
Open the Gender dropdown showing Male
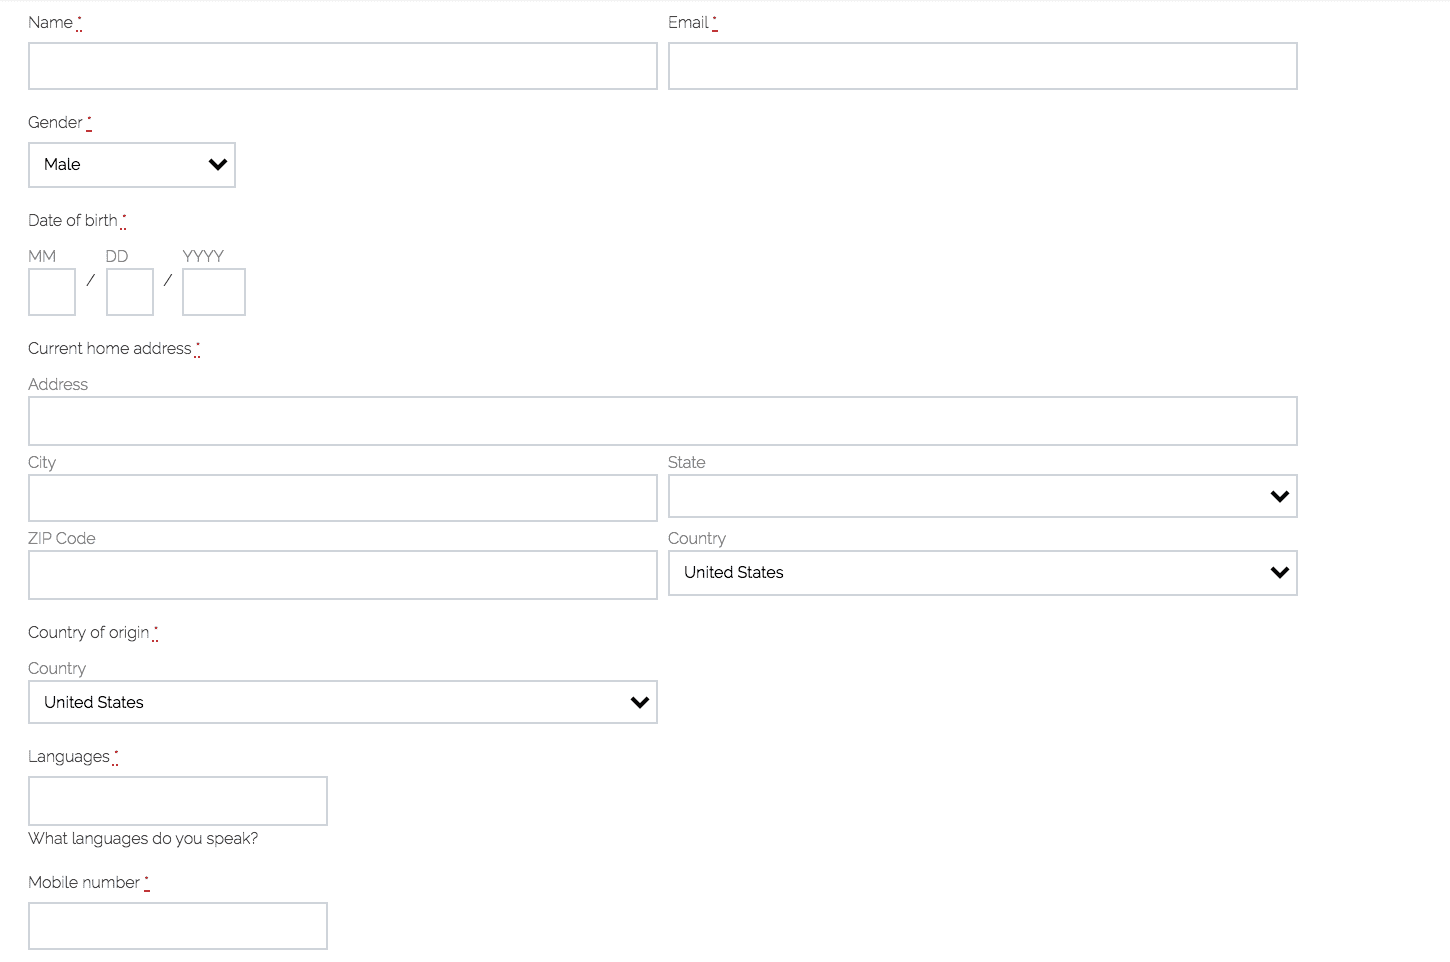[132, 165]
